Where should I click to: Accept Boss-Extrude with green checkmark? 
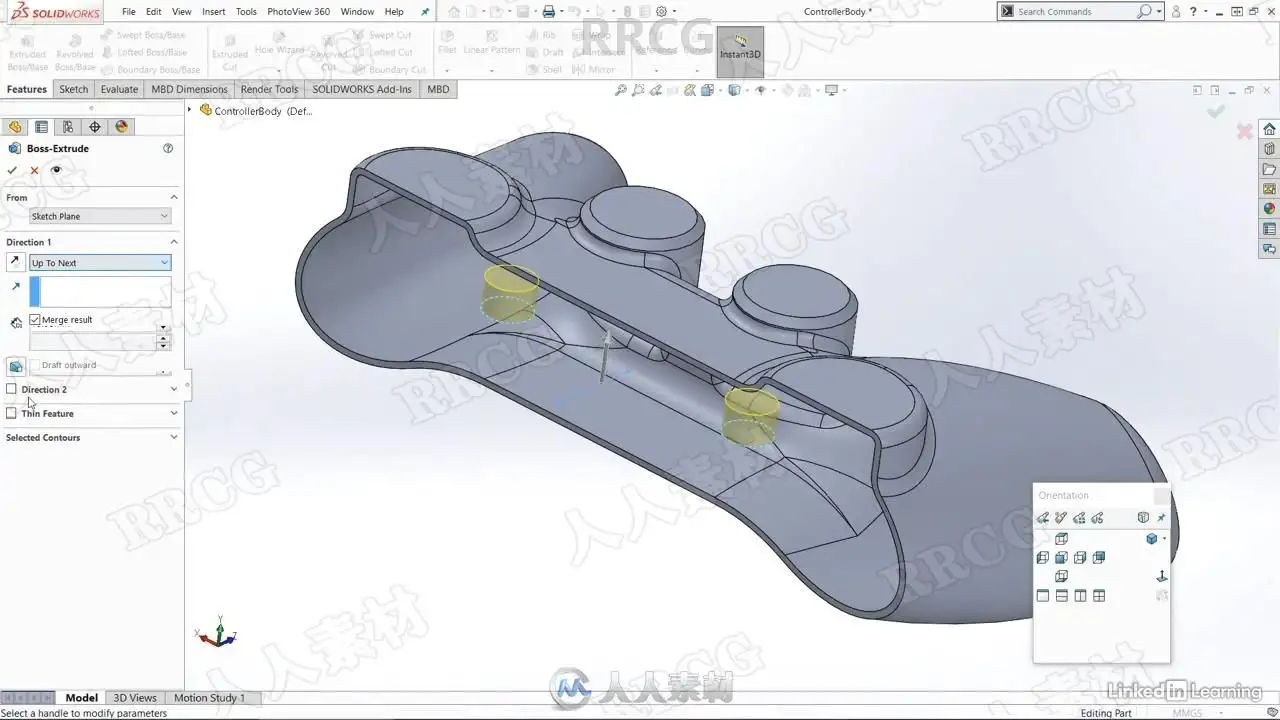(12, 170)
